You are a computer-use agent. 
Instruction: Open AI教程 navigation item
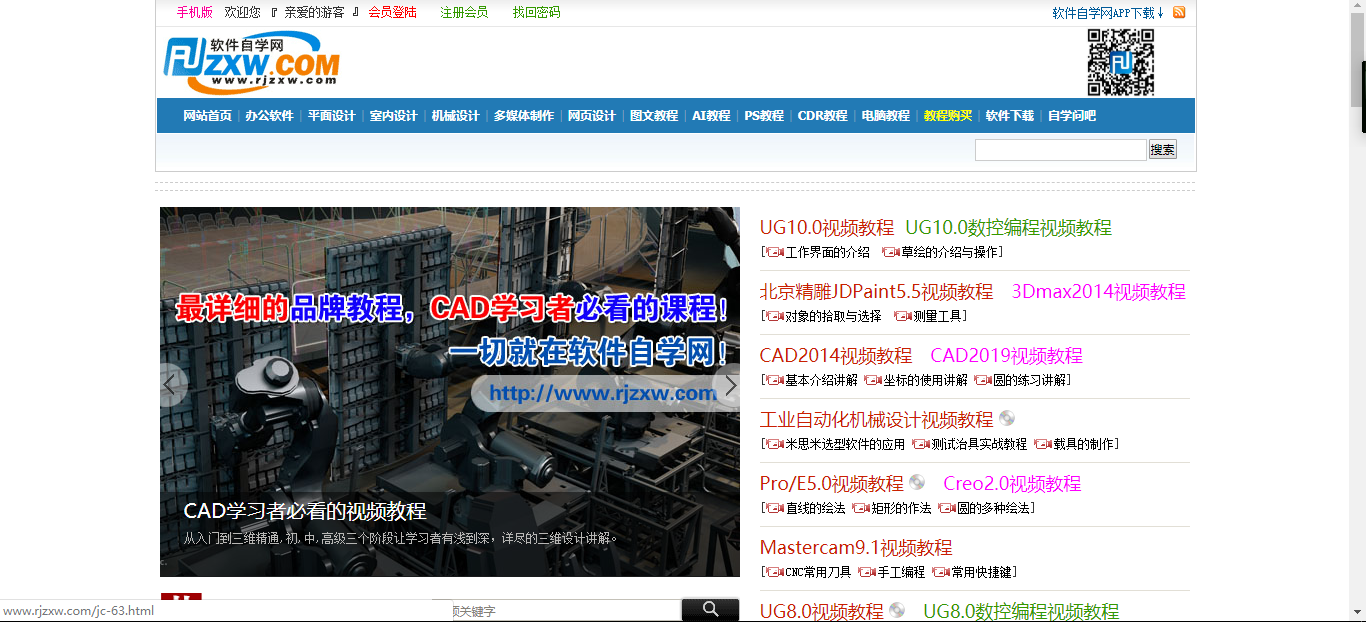pos(711,116)
